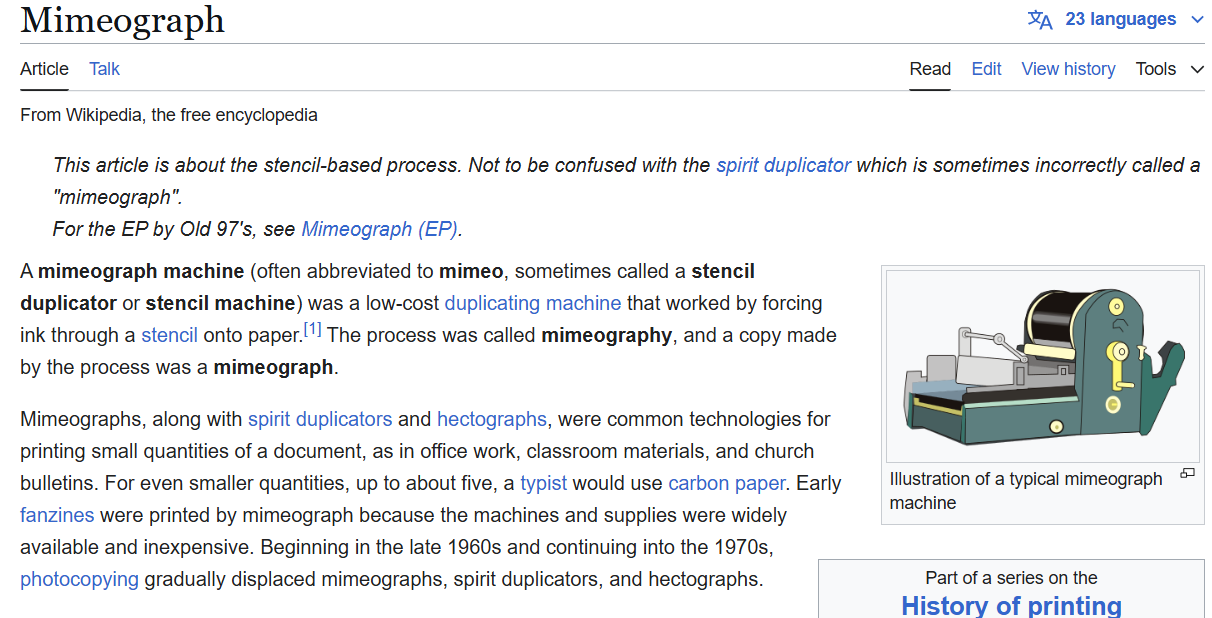Click the 'From Wikipedia, the free encyclopedia' tagline
Image resolution: width=1212 pixels, height=618 pixels.
click(169, 115)
